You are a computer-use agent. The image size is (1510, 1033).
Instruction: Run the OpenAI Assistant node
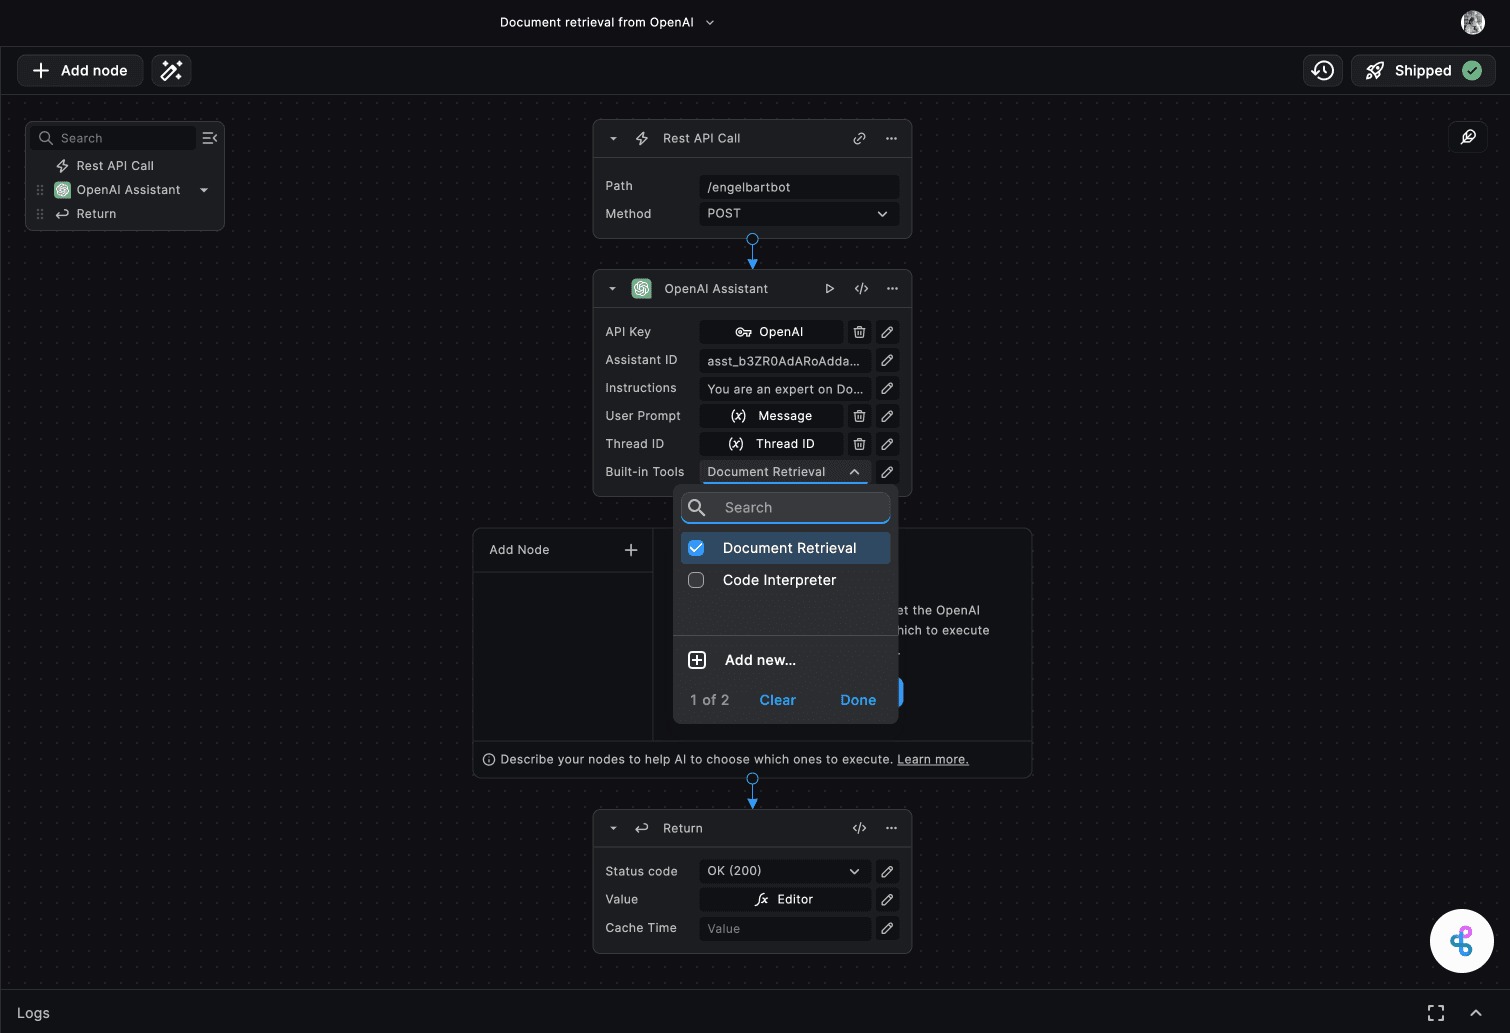point(829,288)
